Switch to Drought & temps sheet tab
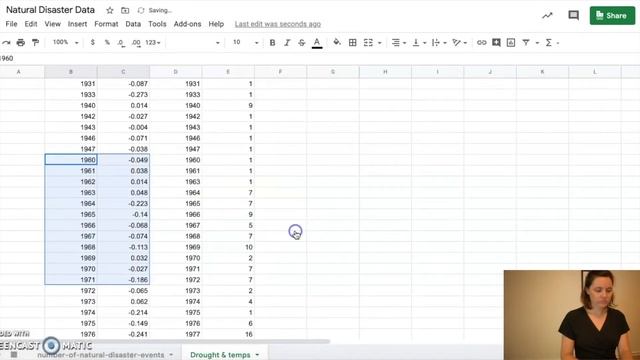Viewport: 640px width, 360px height. (220, 355)
